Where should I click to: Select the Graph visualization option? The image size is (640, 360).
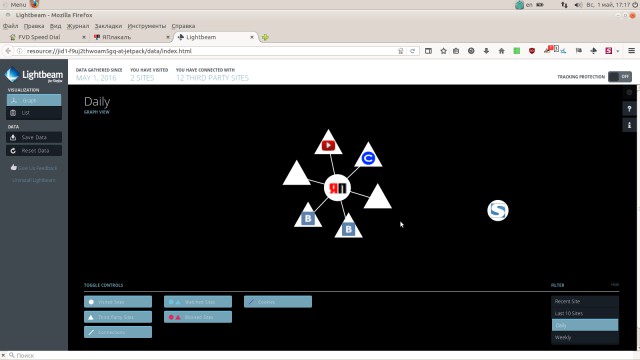coord(34,100)
